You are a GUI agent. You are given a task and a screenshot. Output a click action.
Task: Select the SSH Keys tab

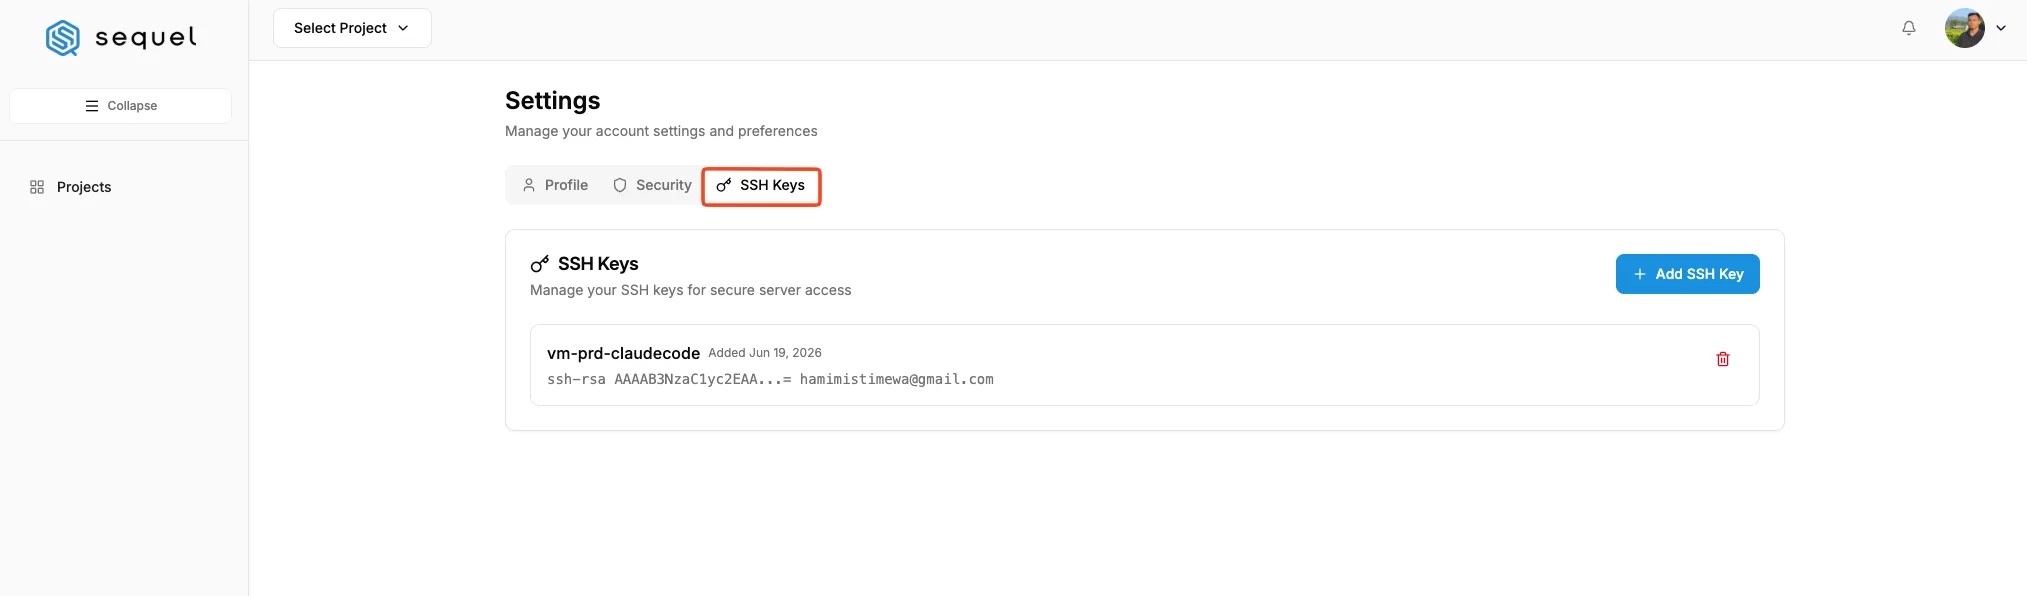761,186
